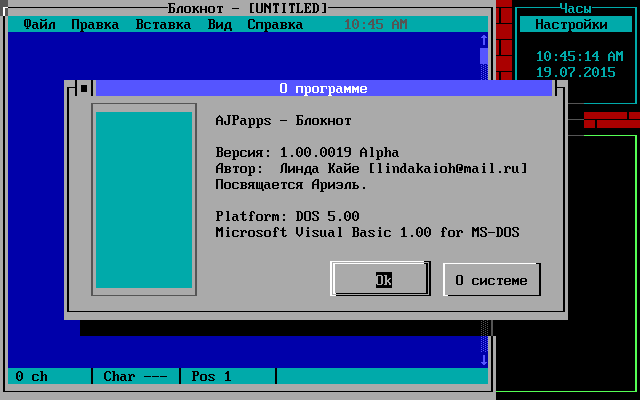Click the author email lindakaioh@mail.ru
The width and height of the screenshot is (640, 400).
pyautogui.click(x=447, y=168)
